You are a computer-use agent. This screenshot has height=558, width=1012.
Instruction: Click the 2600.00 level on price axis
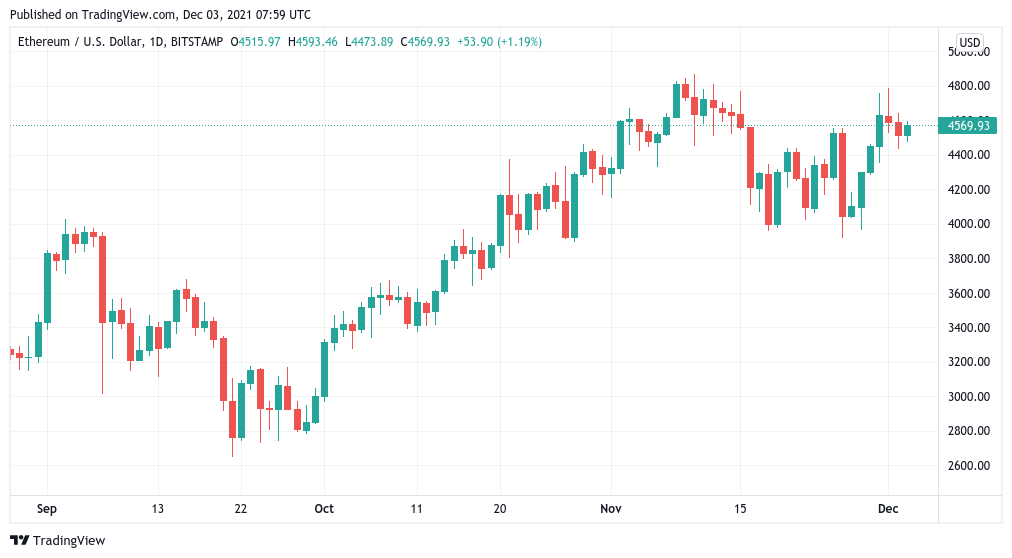pyautogui.click(x=968, y=466)
